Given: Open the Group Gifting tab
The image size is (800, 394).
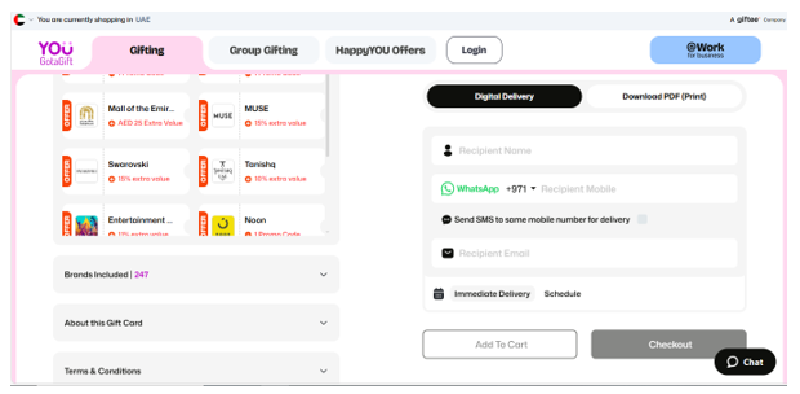Looking at the screenshot, I should 264,51.
